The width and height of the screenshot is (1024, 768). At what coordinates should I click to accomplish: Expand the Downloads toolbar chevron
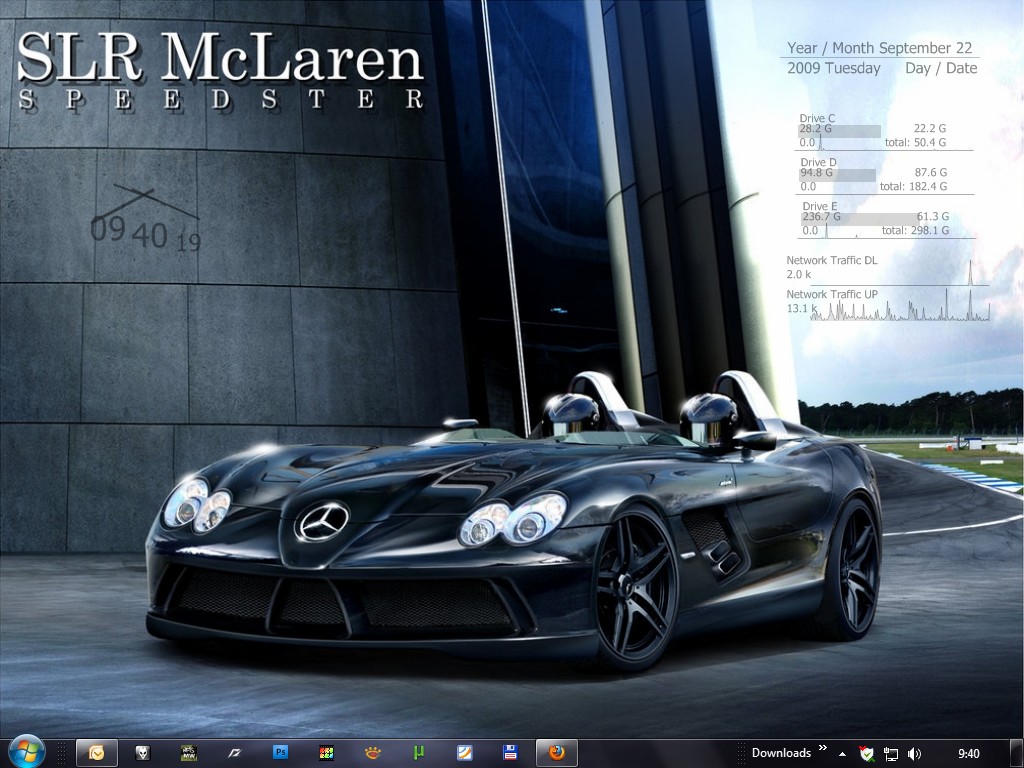pyautogui.click(x=823, y=748)
